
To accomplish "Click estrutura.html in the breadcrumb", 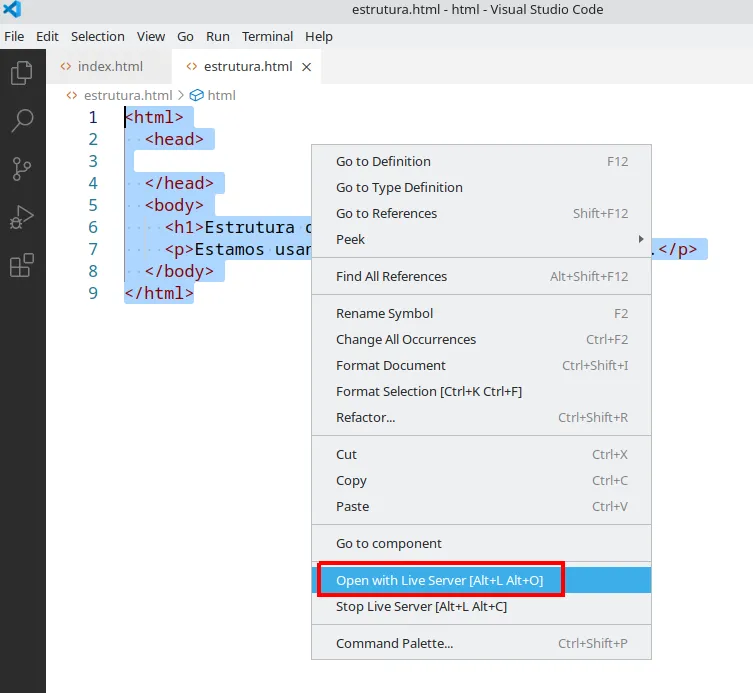I will [x=128, y=96].
